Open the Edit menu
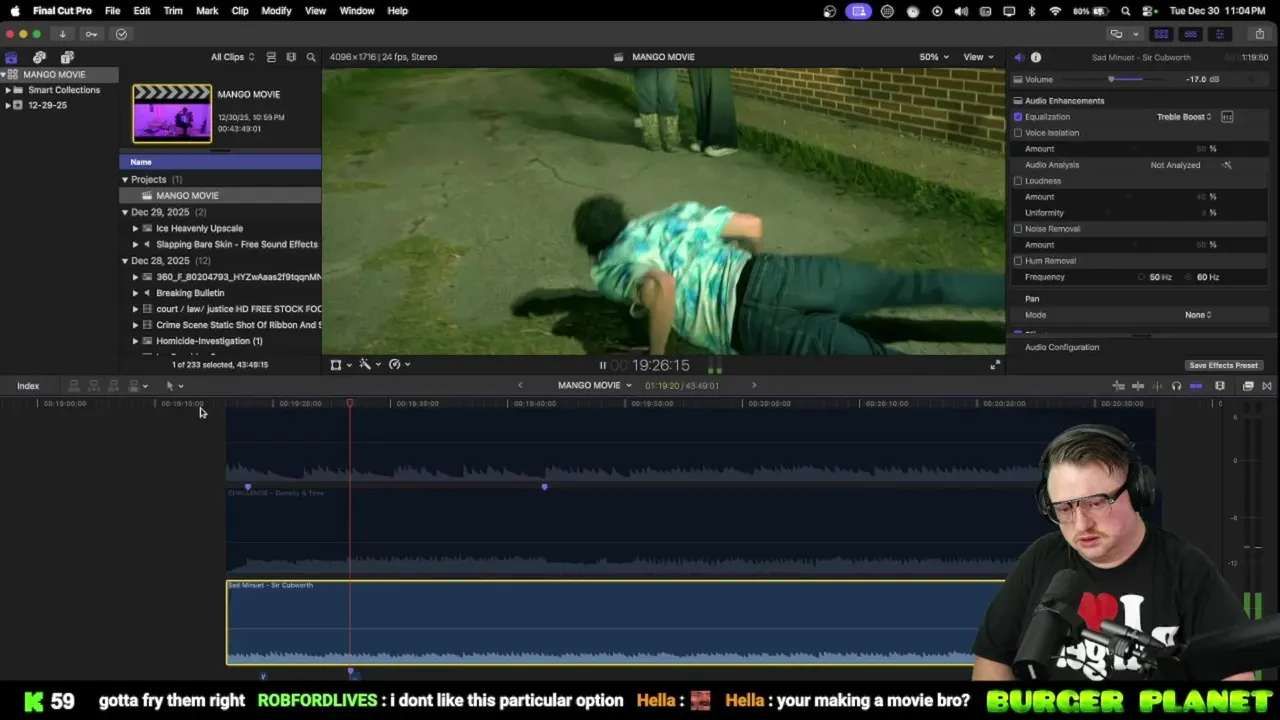The height and width of the screenshot is (720, 1280). click(x=142, y=11)
